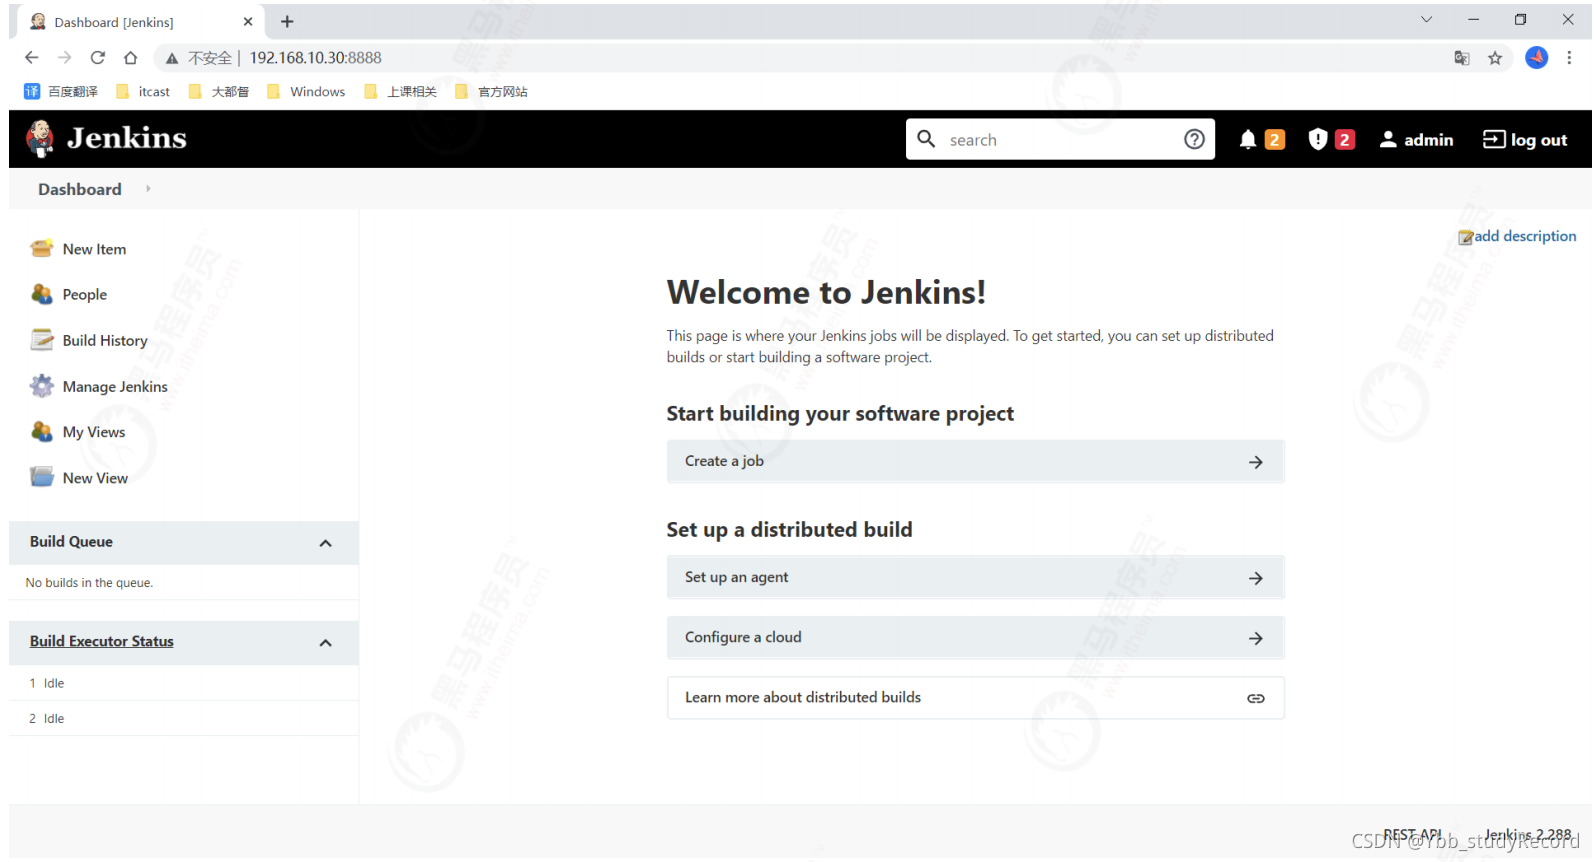Screen dimensions: 1594x862
Task: Collapse the Build Executor Status panel
Action: click(x=325, y=643)
